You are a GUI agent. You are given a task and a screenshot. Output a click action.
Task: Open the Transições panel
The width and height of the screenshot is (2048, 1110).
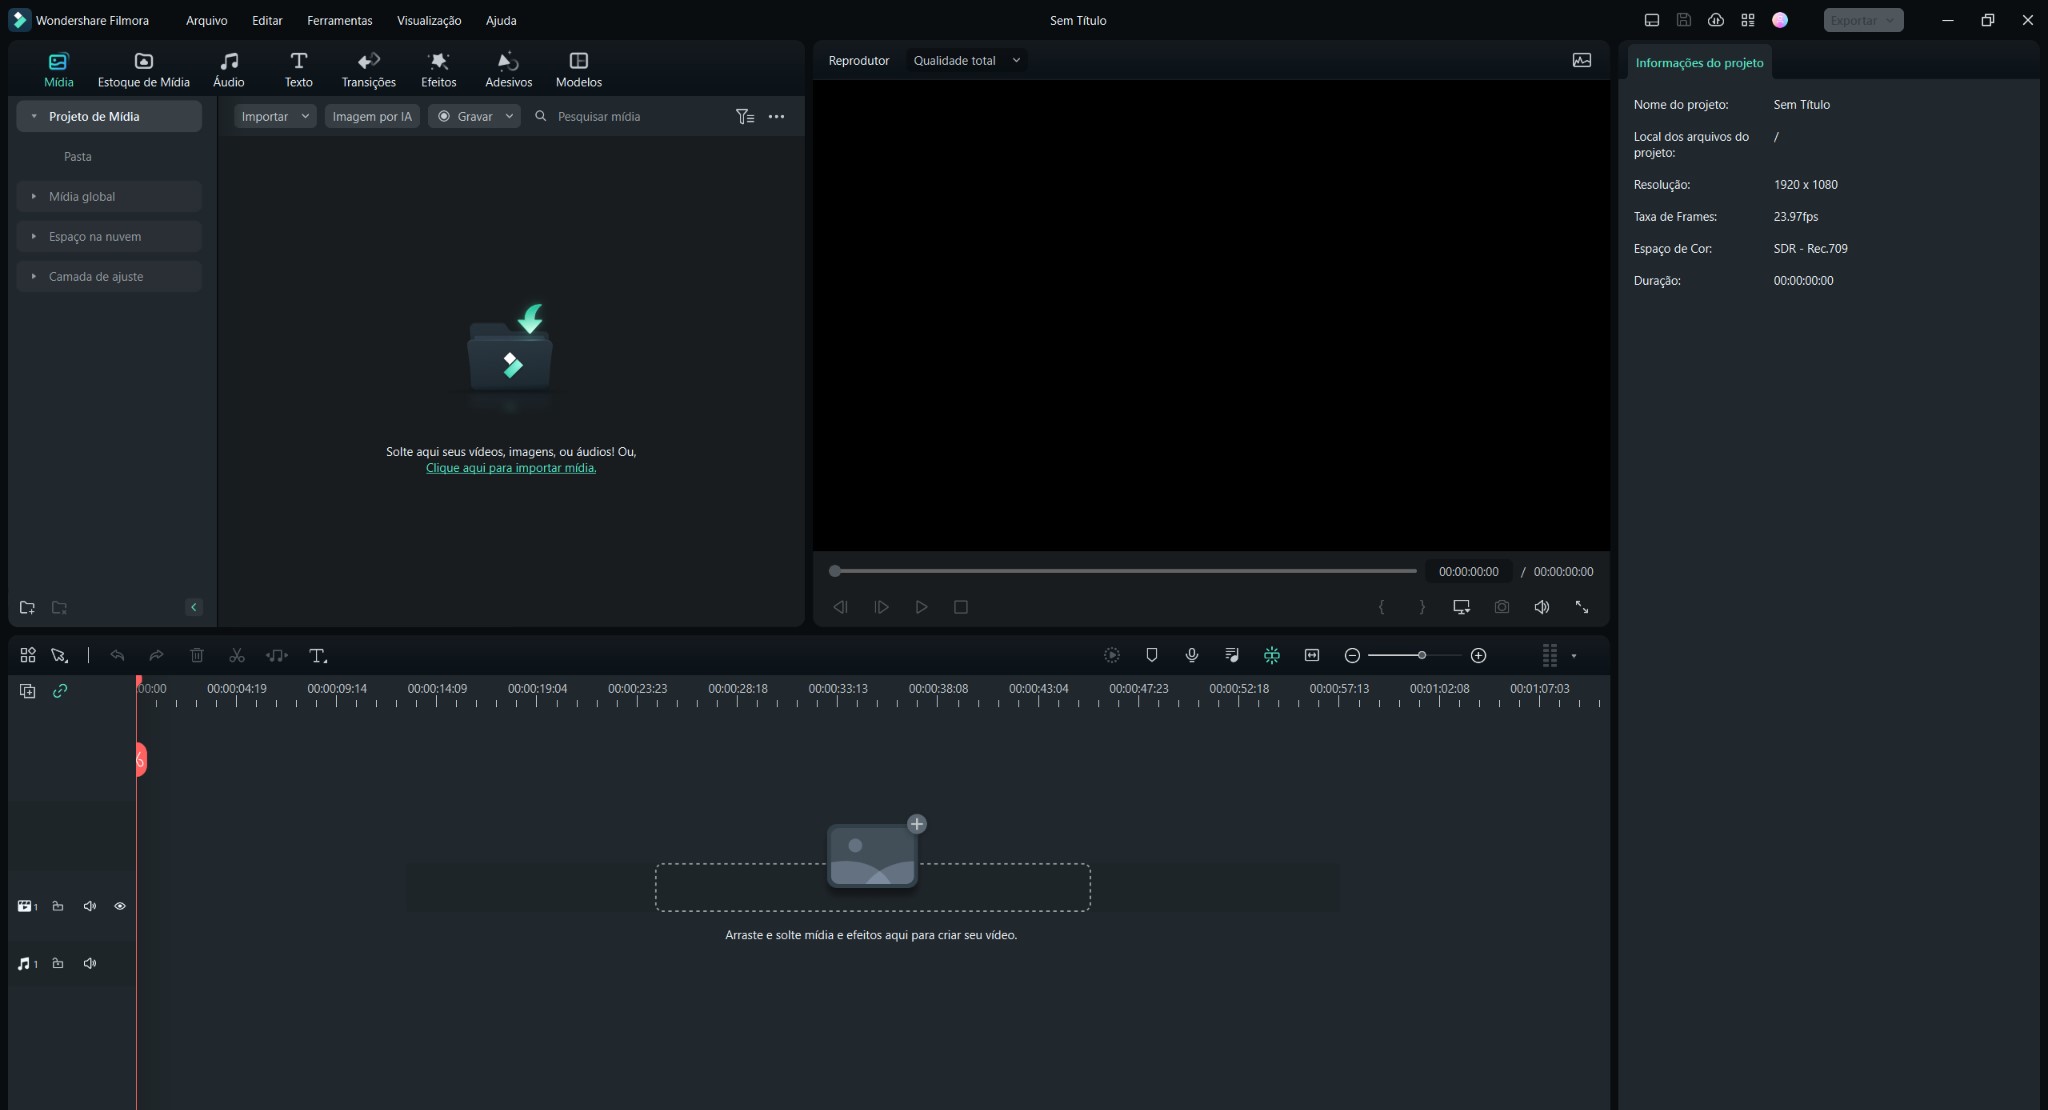click(368, 69)
